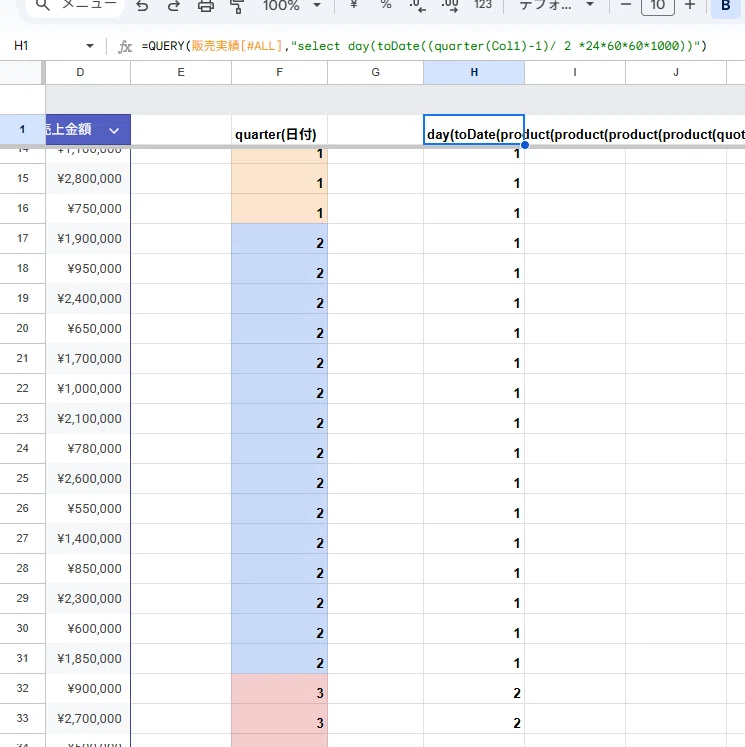Click cell with ¥780,000
This screenshot has width=745, height=747.
coord(88,449)
